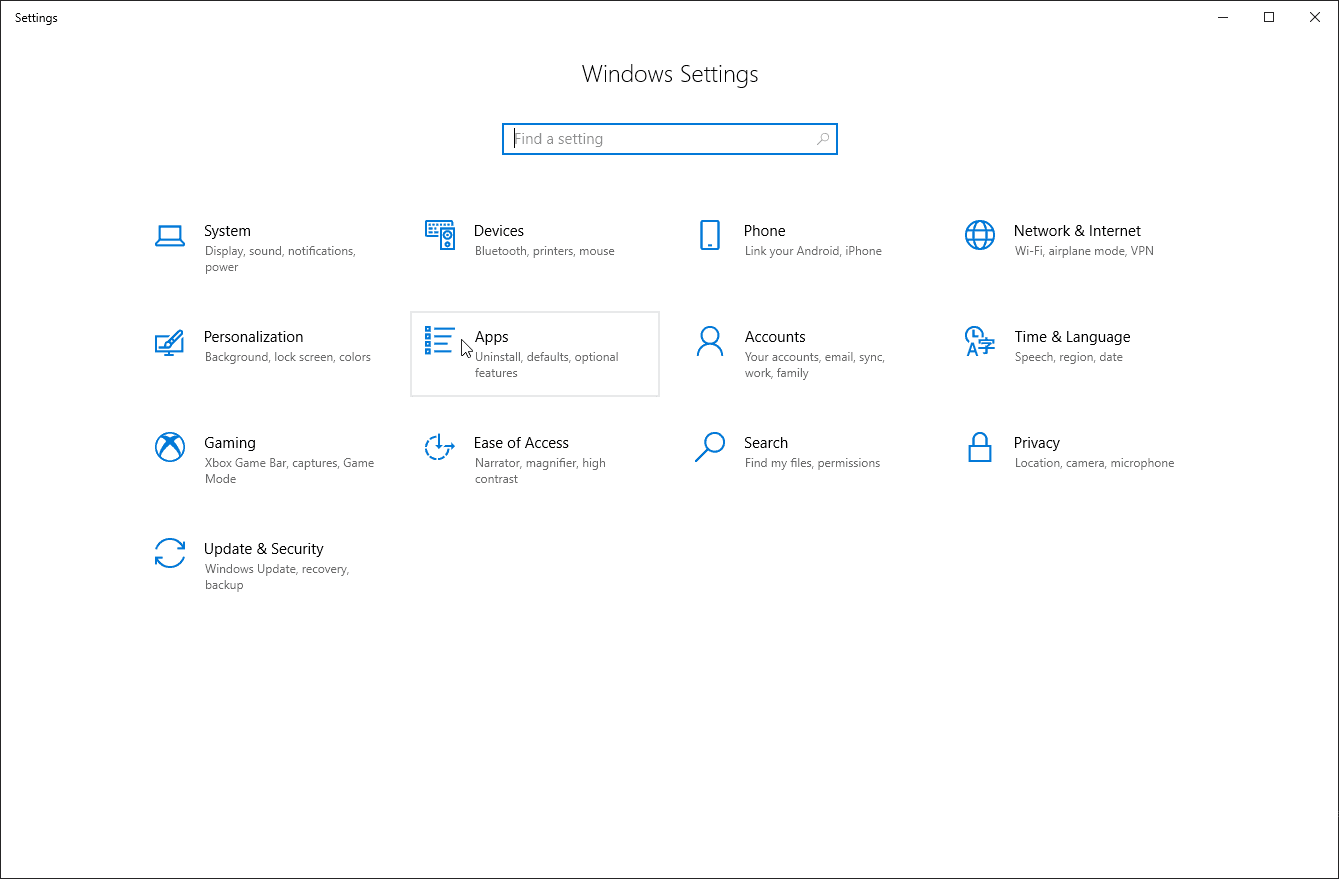Click the Gaming Xbox icon
The height and width of the screenshot is (879, 1339).
pos(170,447)
